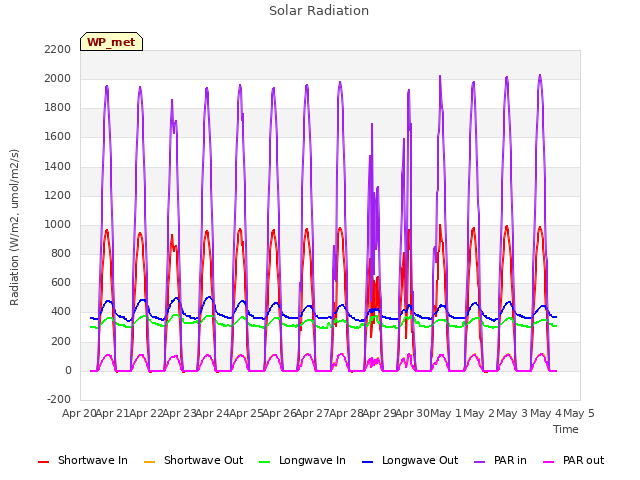640x480 pixels.
Task: Click the Apr 20 x-axis date label
Action: 79,413
